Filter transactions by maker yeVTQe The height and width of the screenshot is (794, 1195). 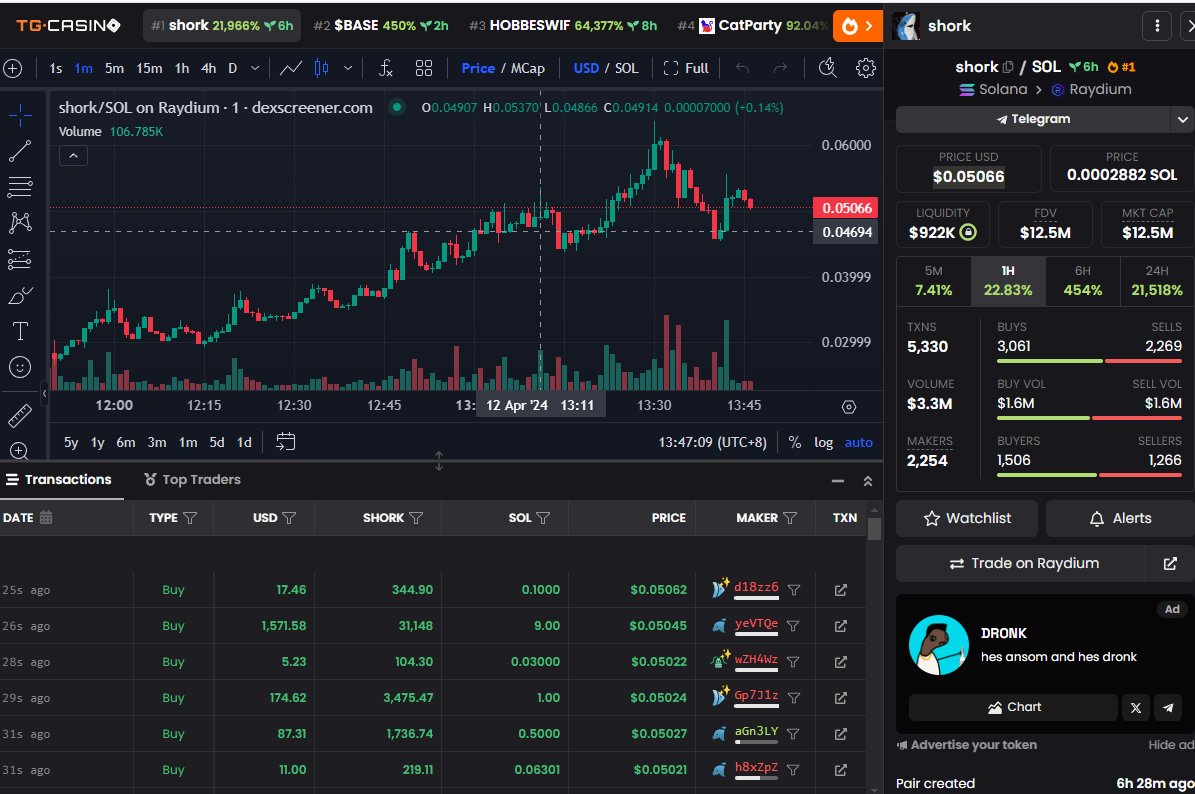pyautogui.click(x=793, y=626)
